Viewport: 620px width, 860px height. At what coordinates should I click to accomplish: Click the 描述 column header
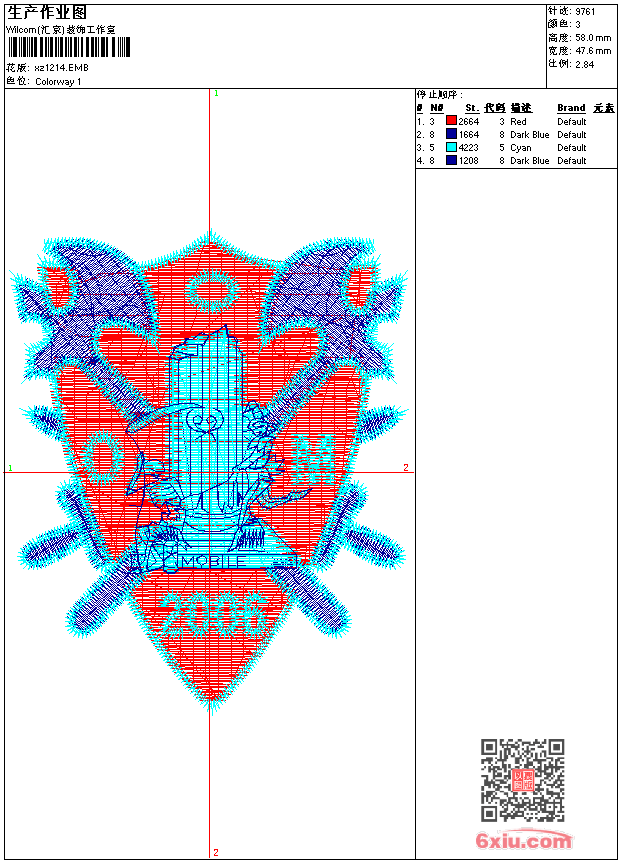click(521, 108)
